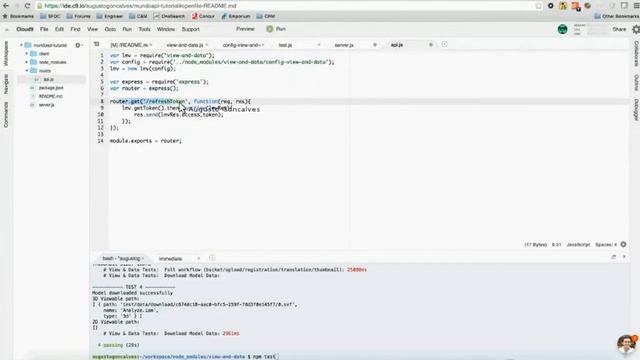Close the Immediate tab

198,258
